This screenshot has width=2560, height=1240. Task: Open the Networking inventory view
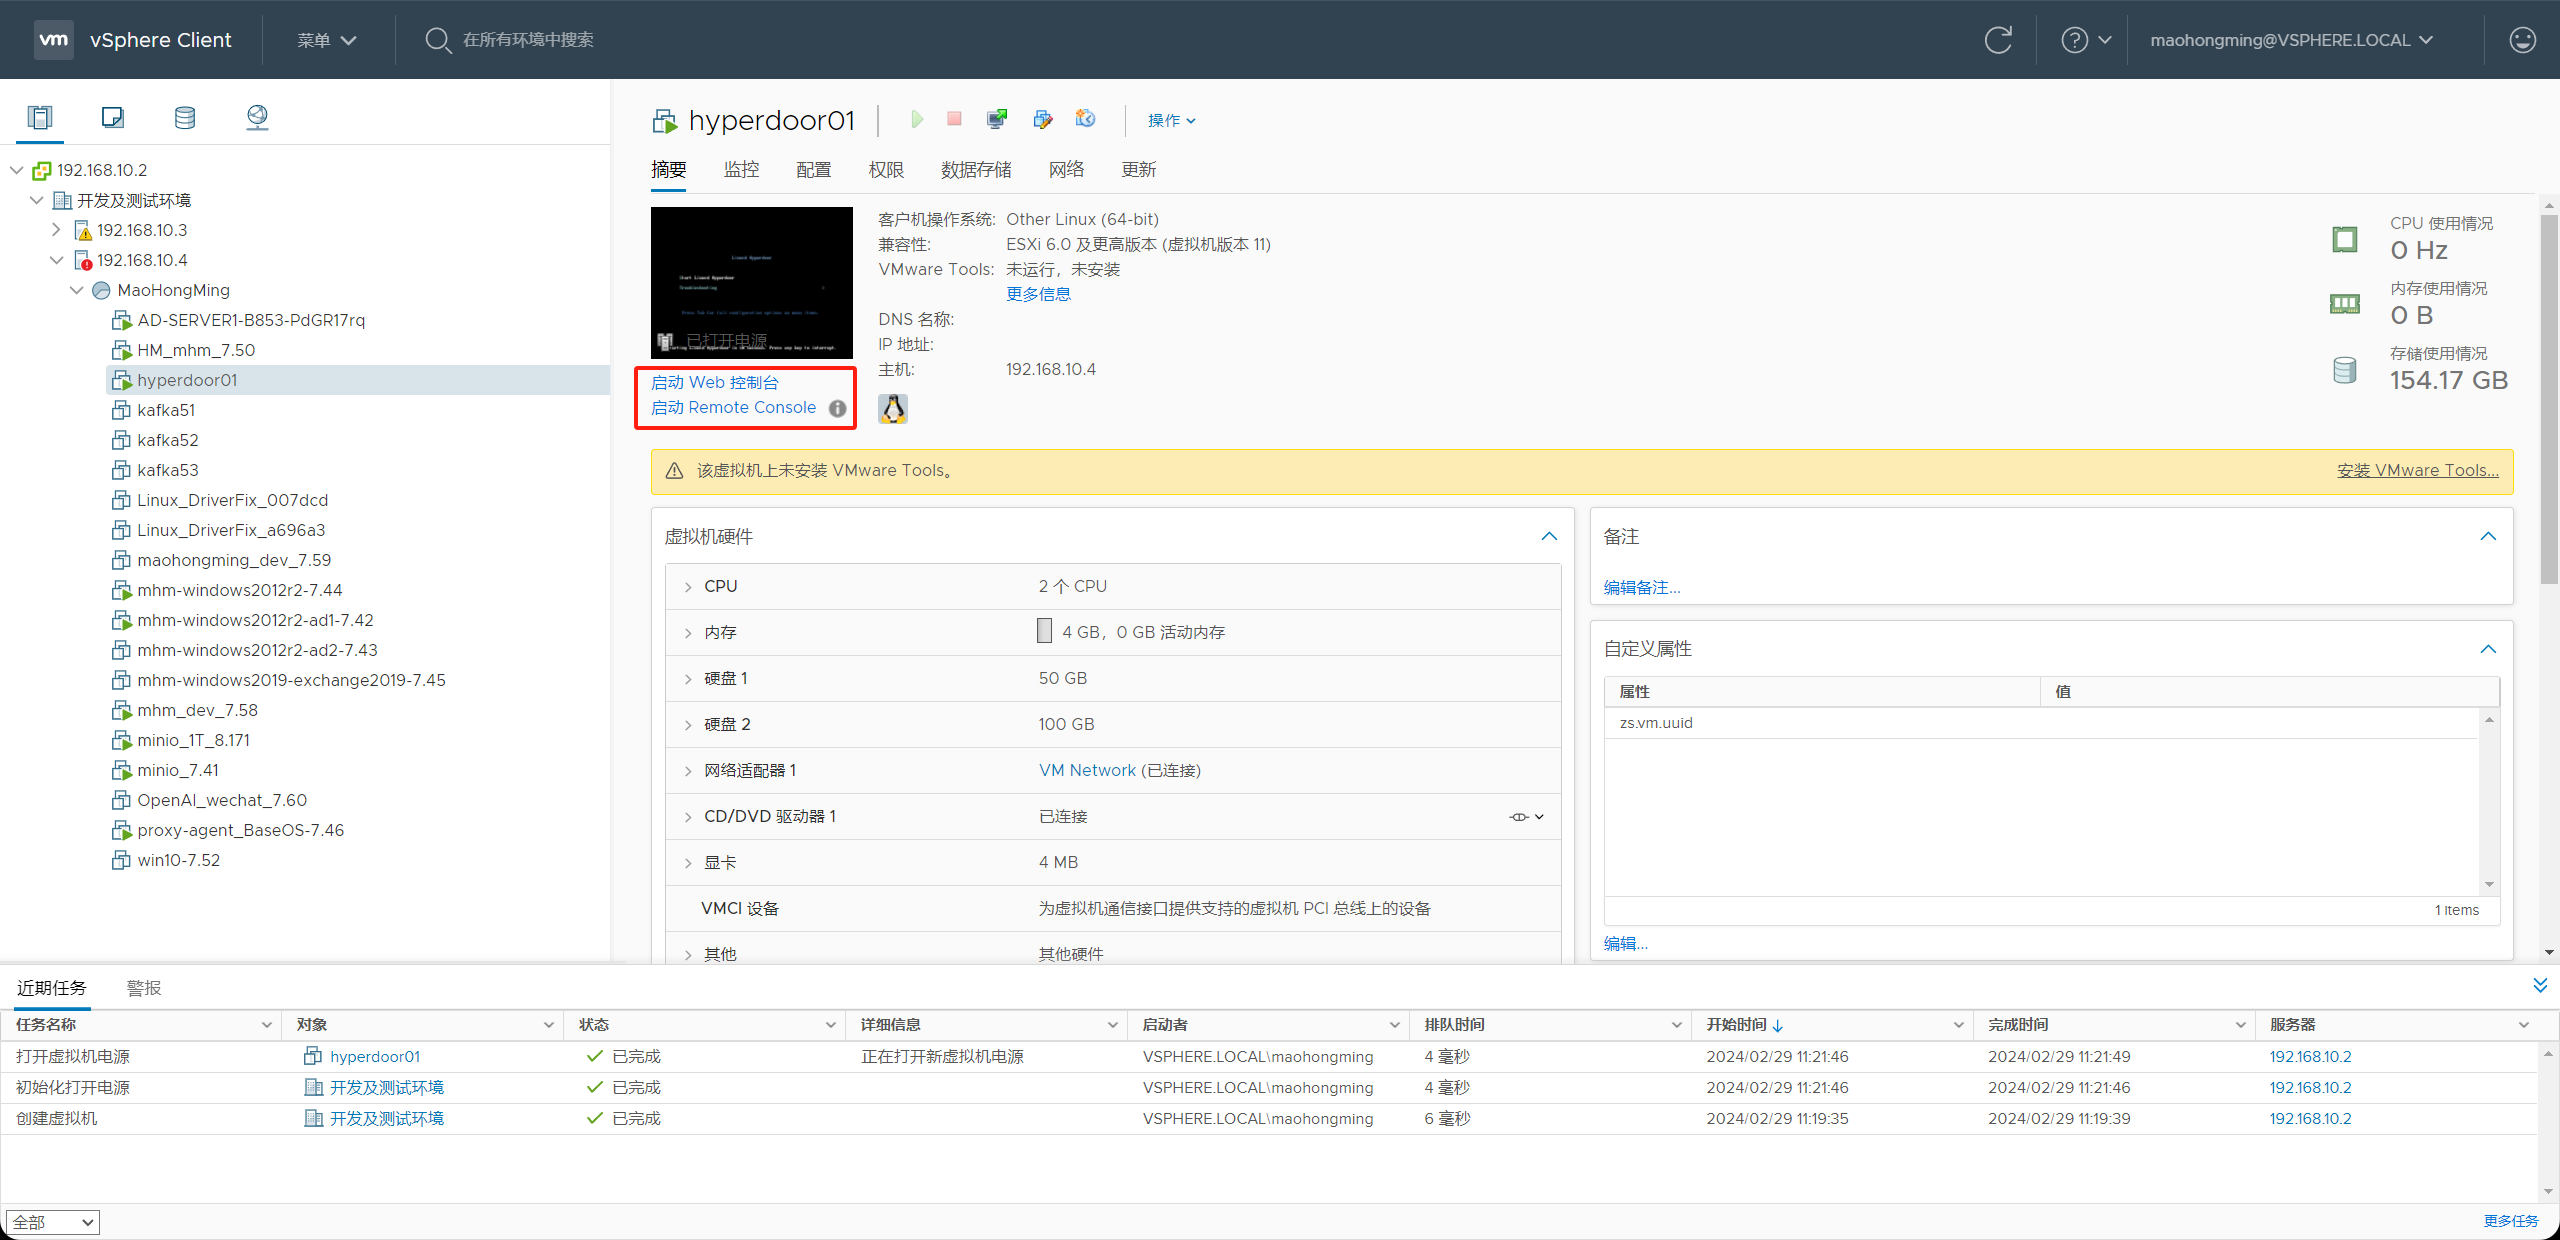(x=257, y=117)
